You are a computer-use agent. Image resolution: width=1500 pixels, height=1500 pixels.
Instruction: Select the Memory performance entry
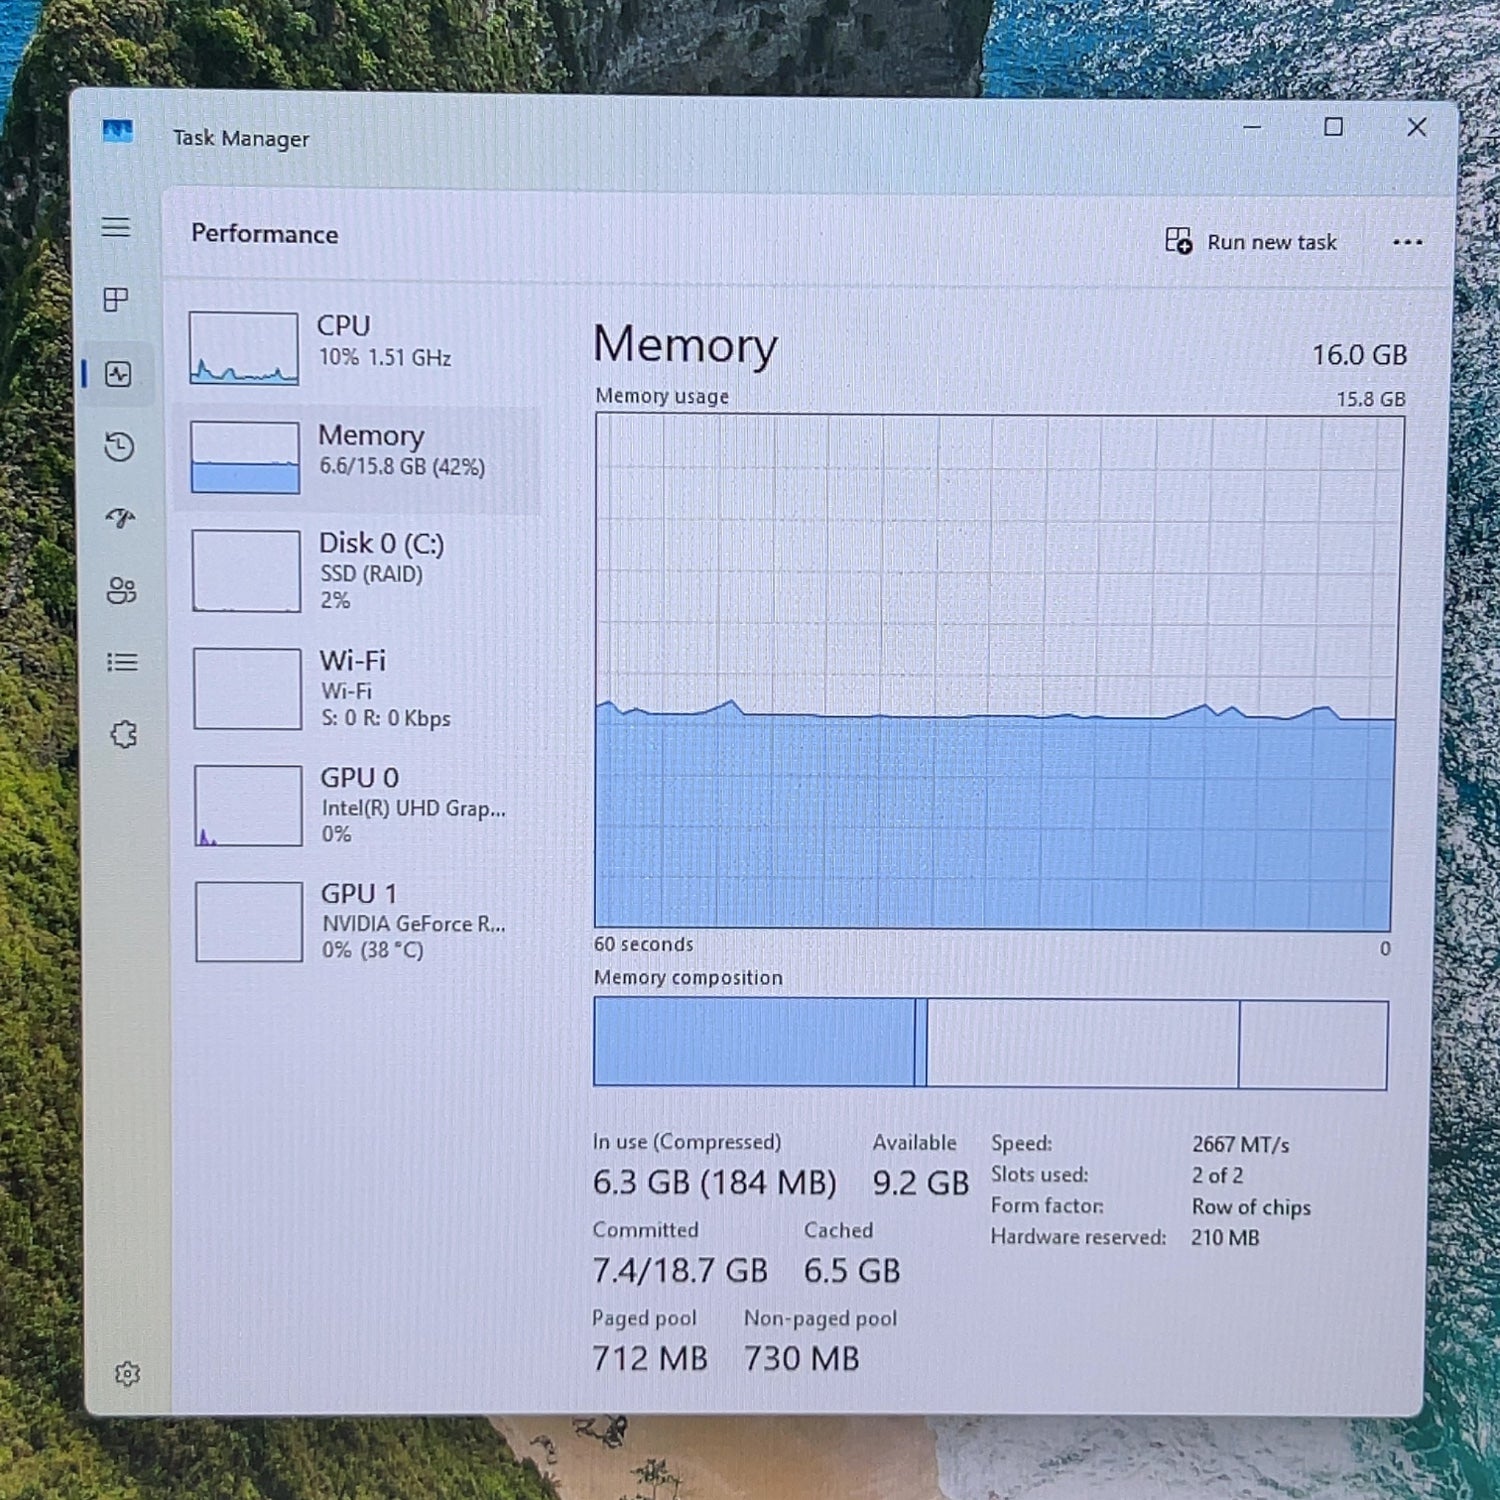tap(356, 458)
